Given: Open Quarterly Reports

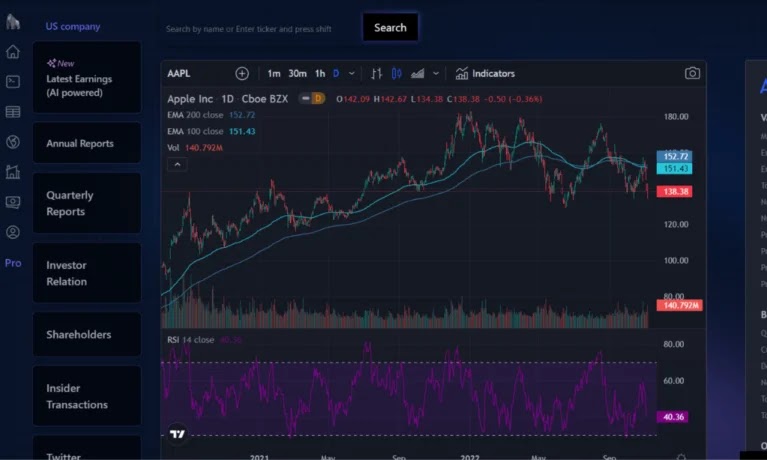Looking at the screenshot, I should click(87, 203).
